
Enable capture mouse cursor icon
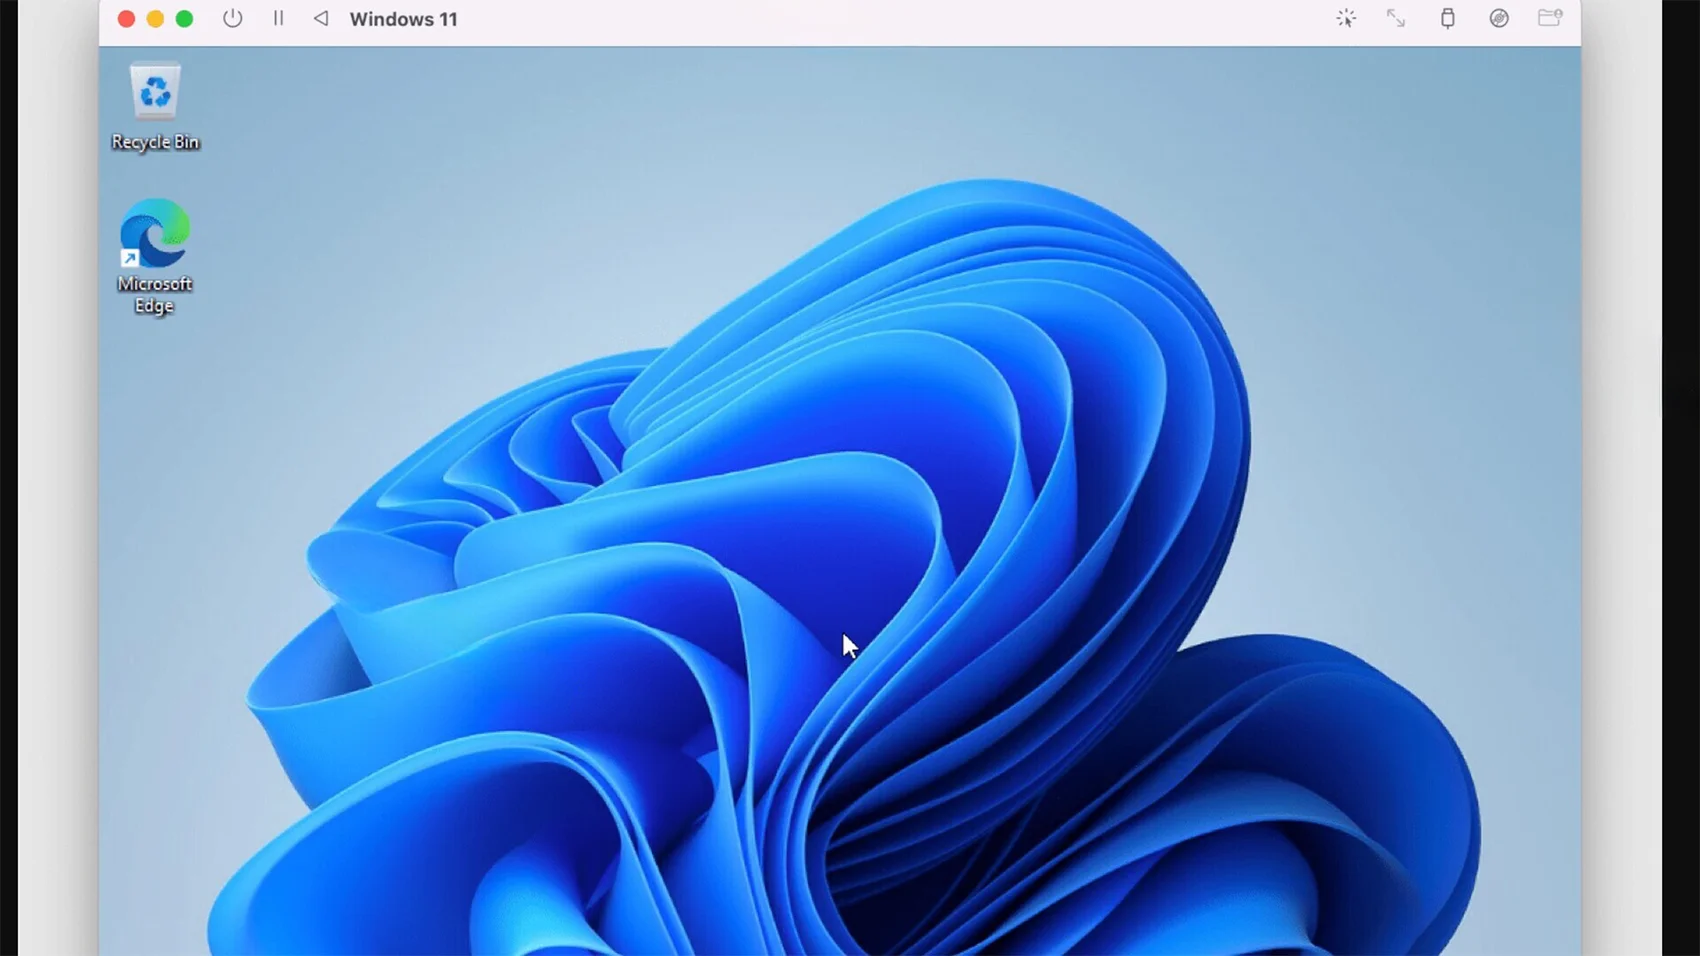(1346, 19)
